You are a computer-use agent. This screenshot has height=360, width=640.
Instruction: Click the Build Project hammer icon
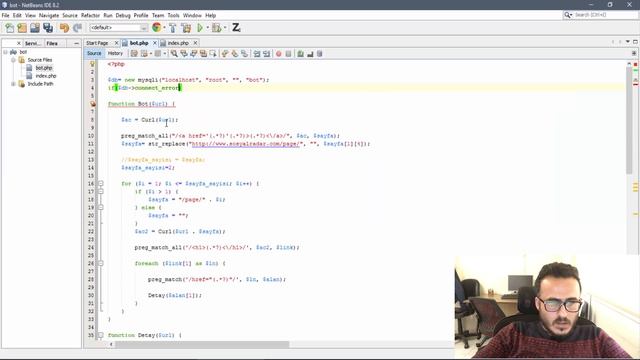[x=172, y=28]
